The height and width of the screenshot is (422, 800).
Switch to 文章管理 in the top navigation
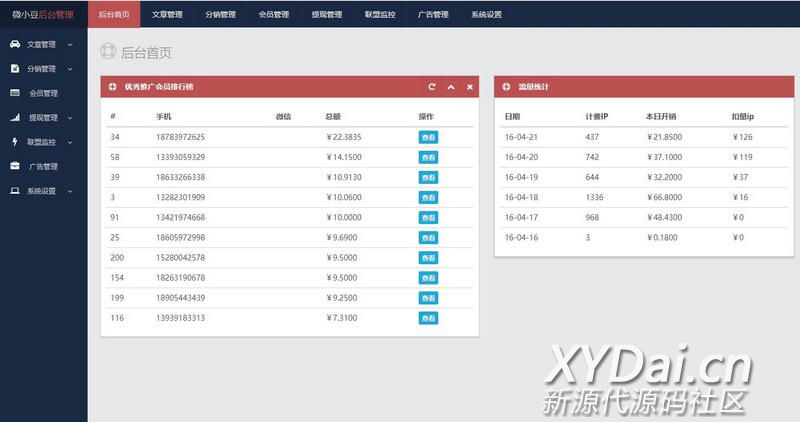tap(167, 14)
